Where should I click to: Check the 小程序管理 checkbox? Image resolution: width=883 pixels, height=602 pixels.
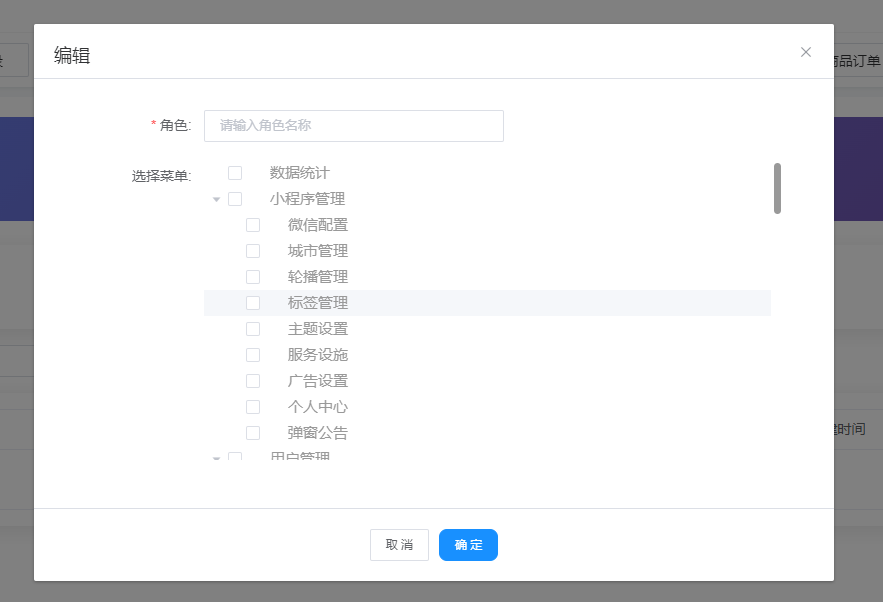235,199
